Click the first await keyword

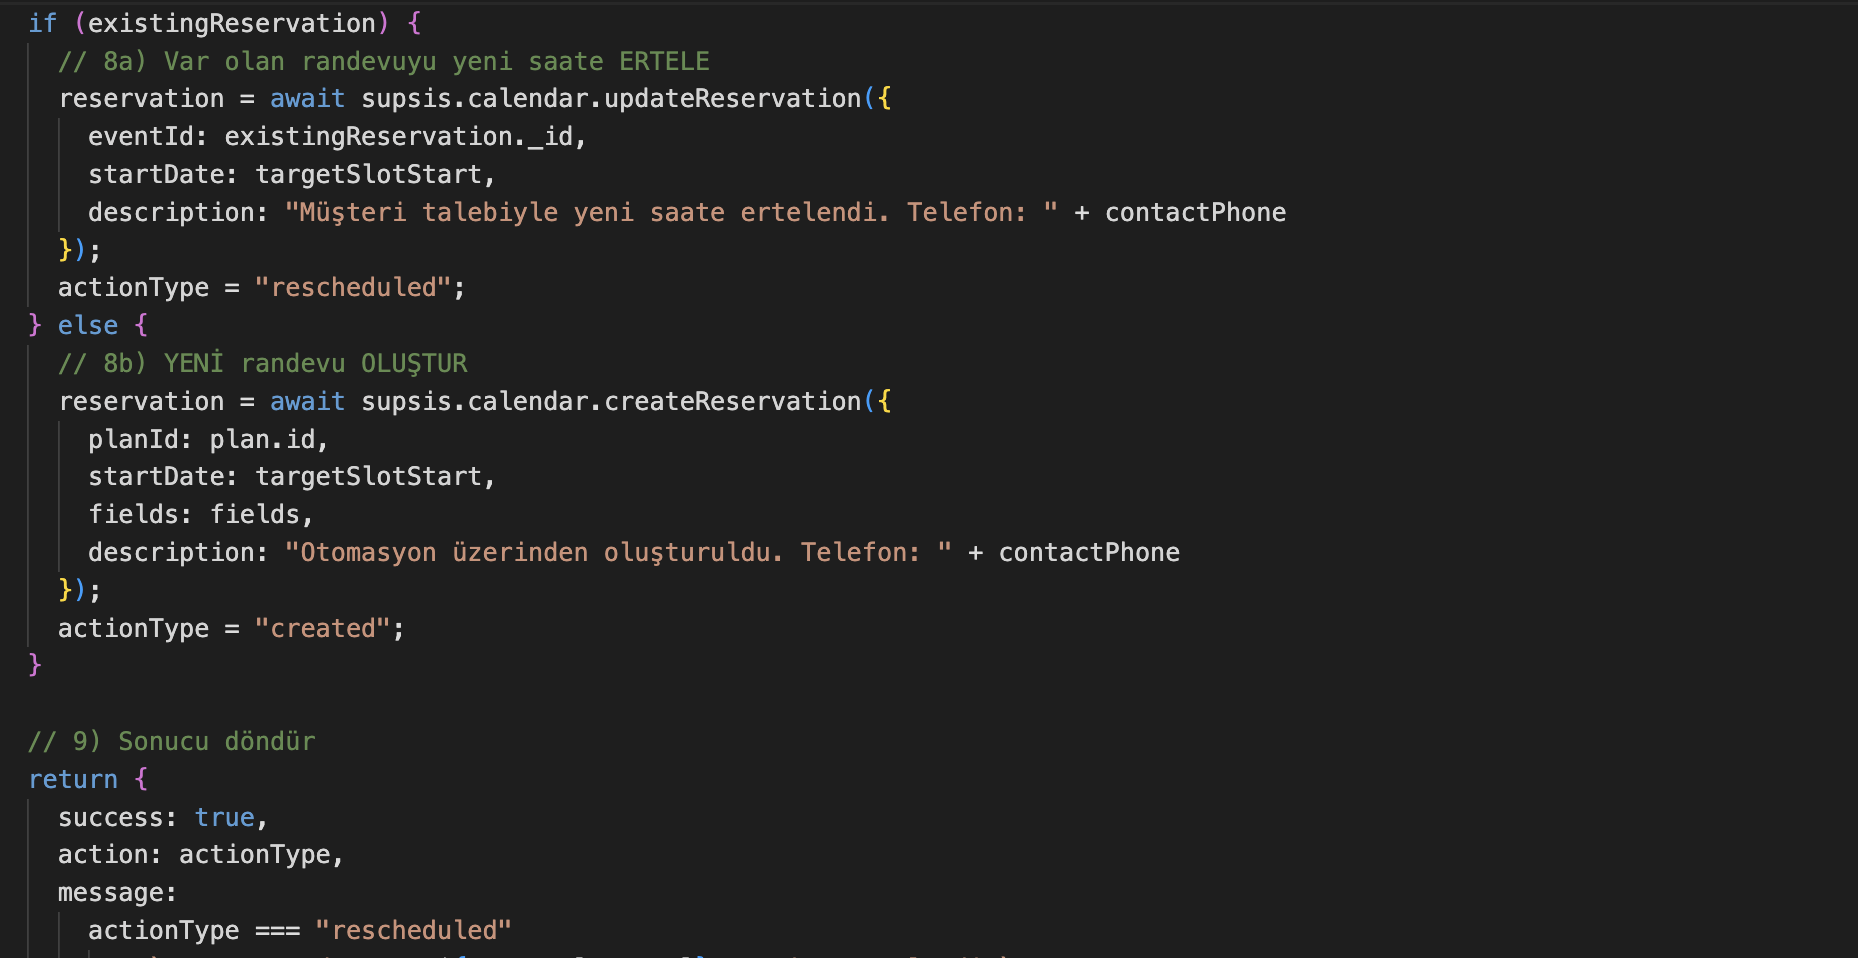click(x=307, y=99)
